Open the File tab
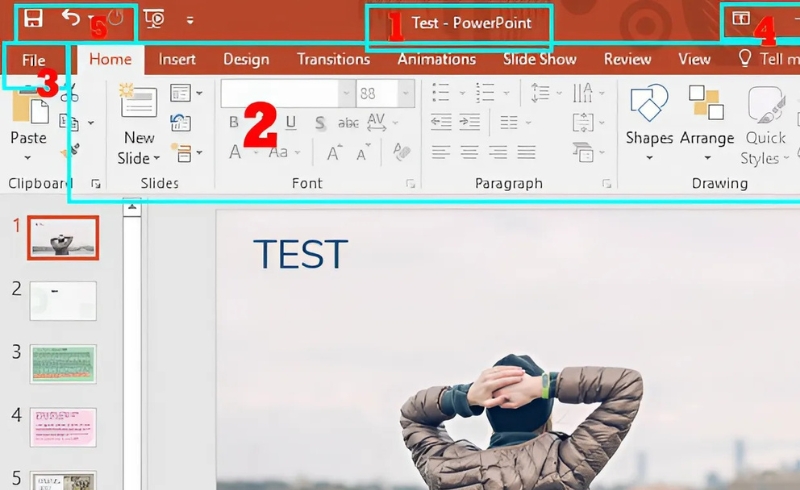The width and height of the screenshot is (800, 490). click(34, 60)
